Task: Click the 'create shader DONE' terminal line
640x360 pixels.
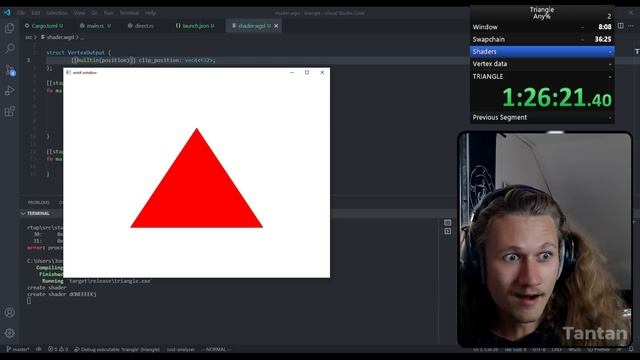Action: [62, 294]
